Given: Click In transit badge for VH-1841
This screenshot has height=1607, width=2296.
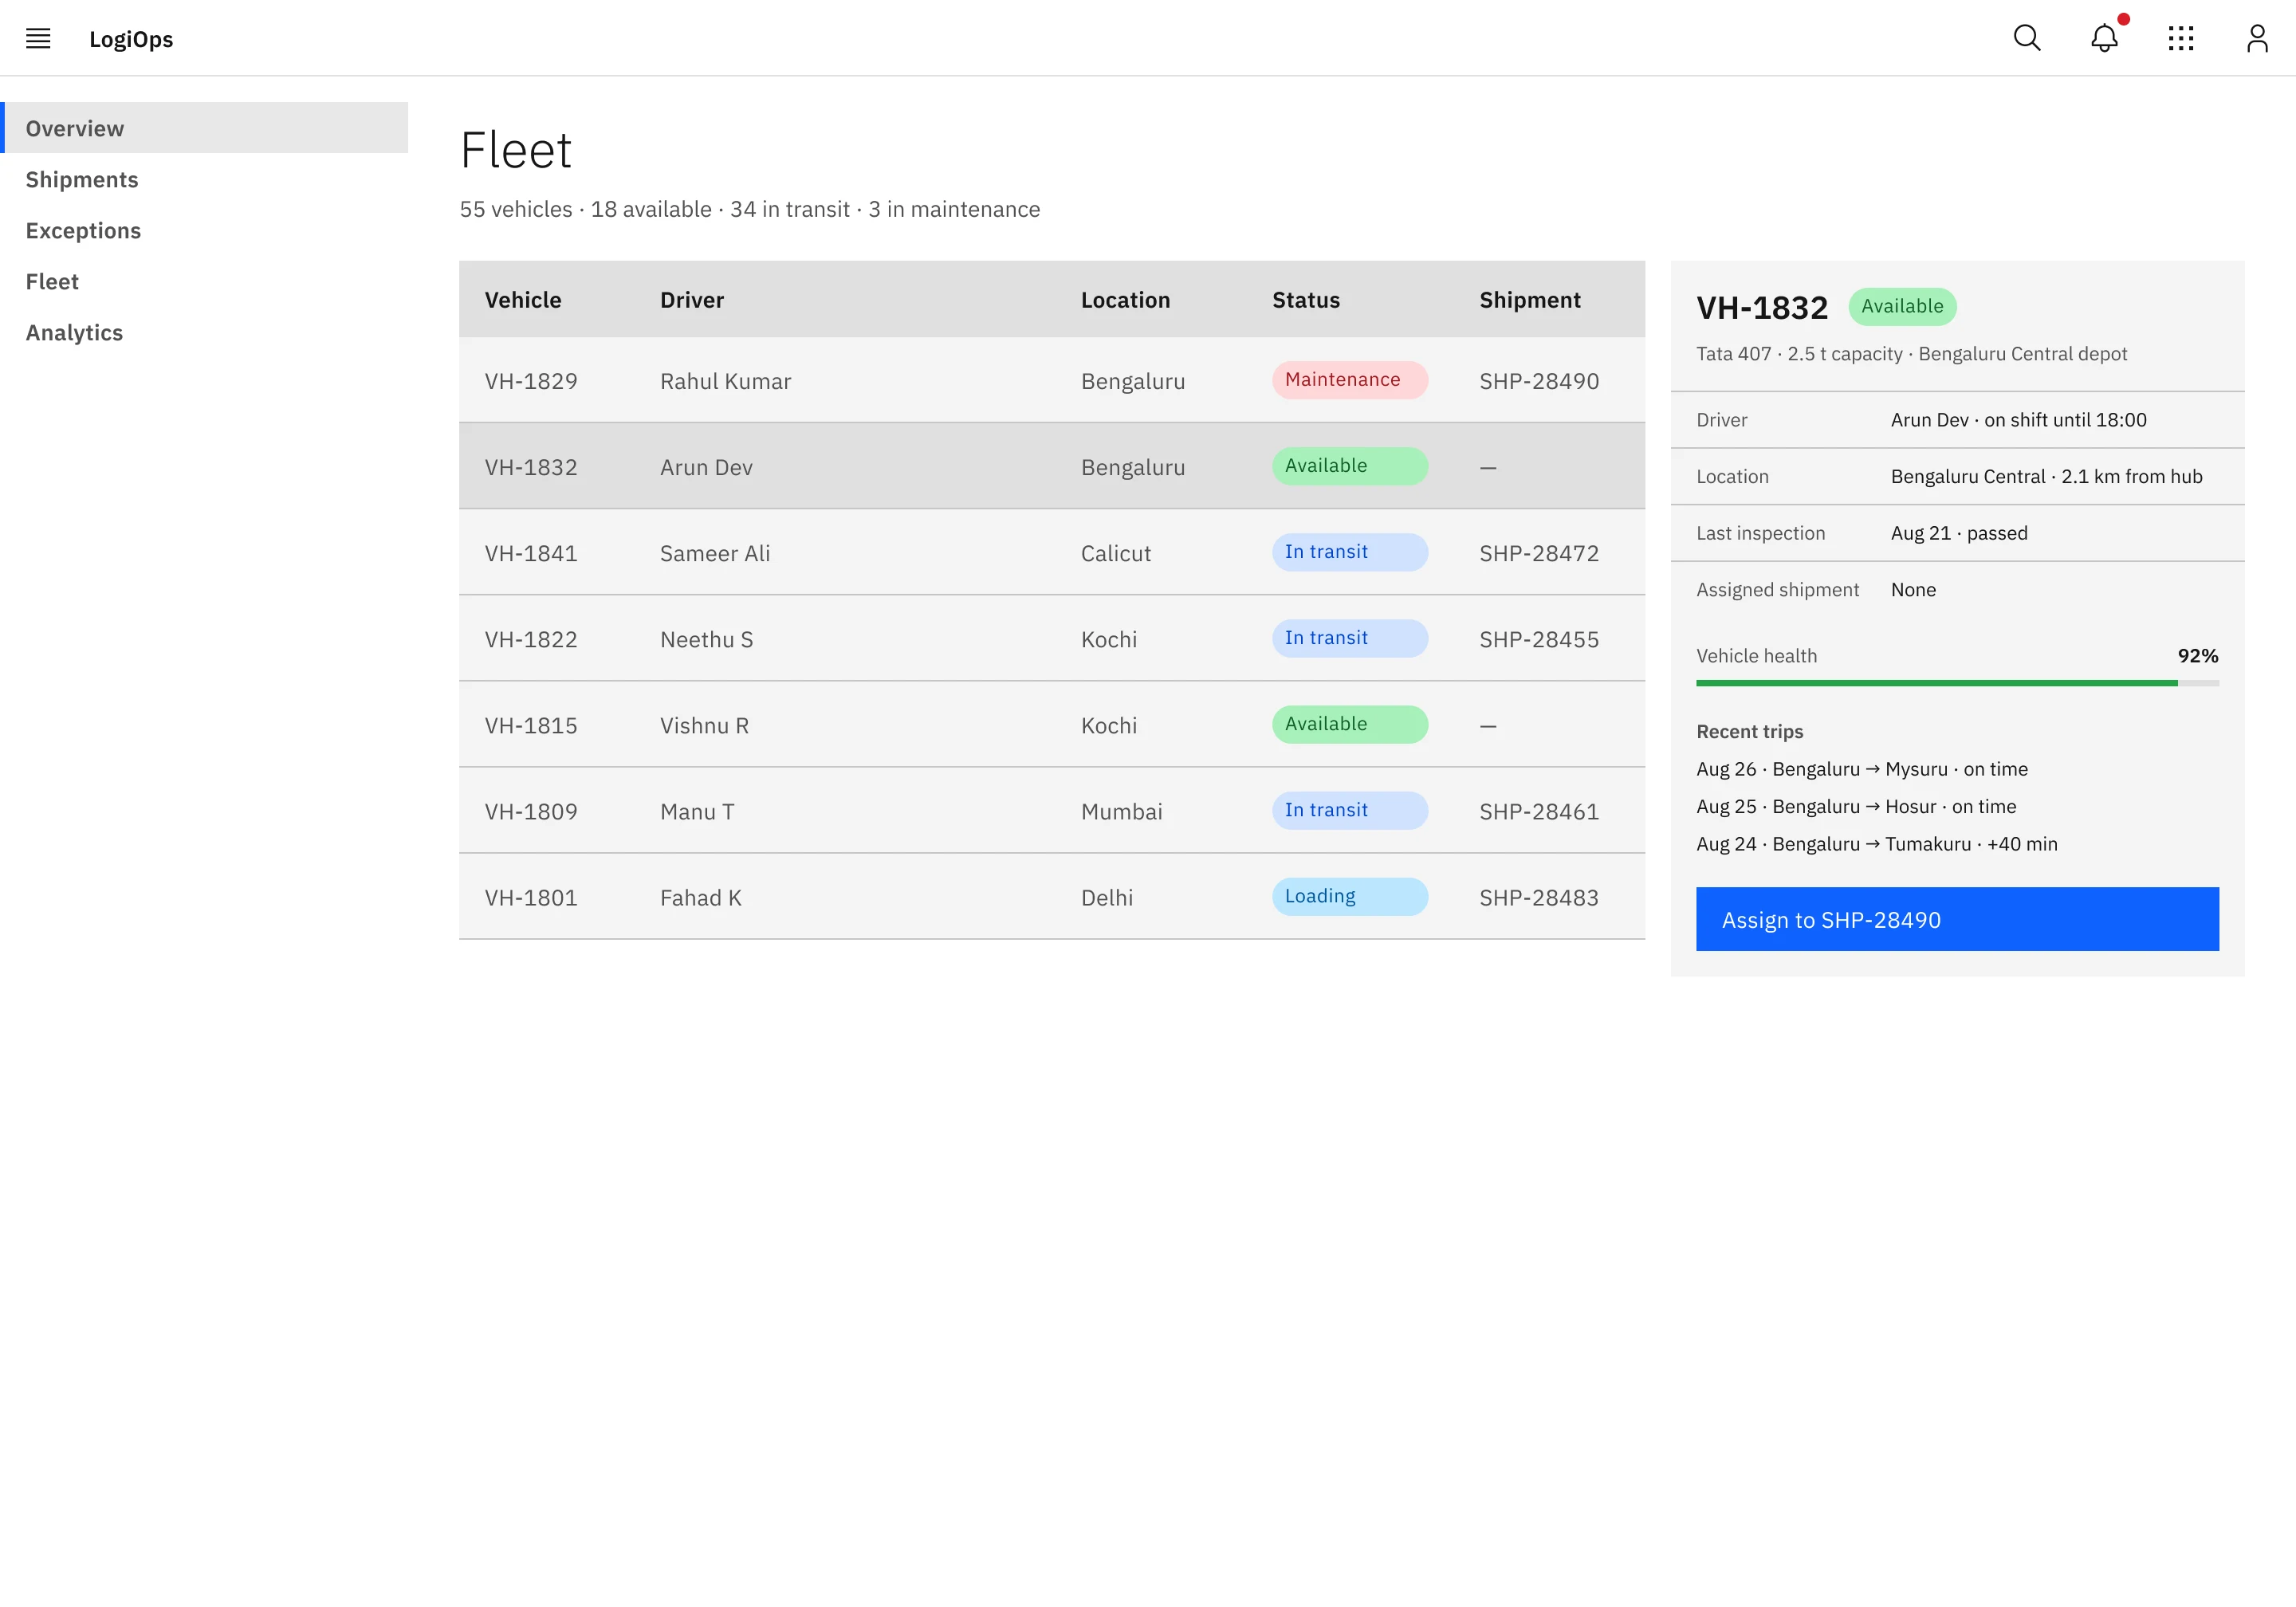Looking at the screenshot, I should [x=1349, y=551].
